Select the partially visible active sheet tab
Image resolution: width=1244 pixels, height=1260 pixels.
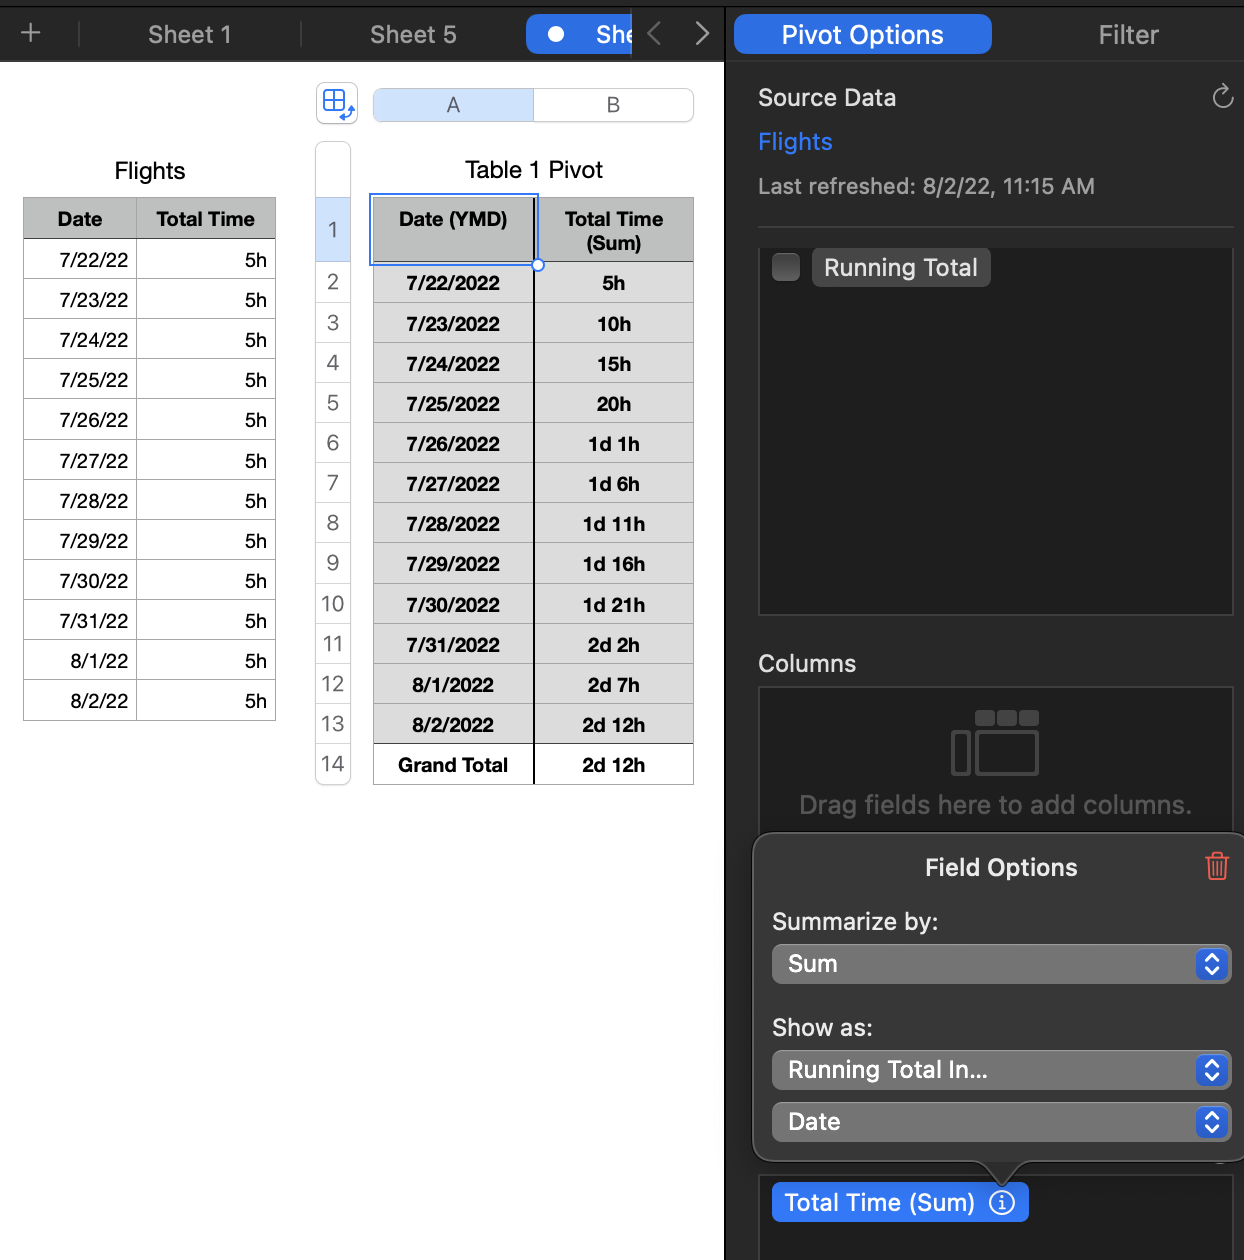[580, 34]
